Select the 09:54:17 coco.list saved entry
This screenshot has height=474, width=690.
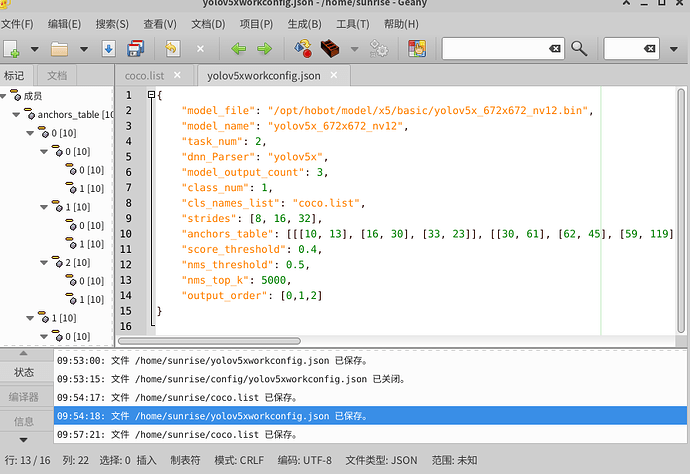(370, 397)
